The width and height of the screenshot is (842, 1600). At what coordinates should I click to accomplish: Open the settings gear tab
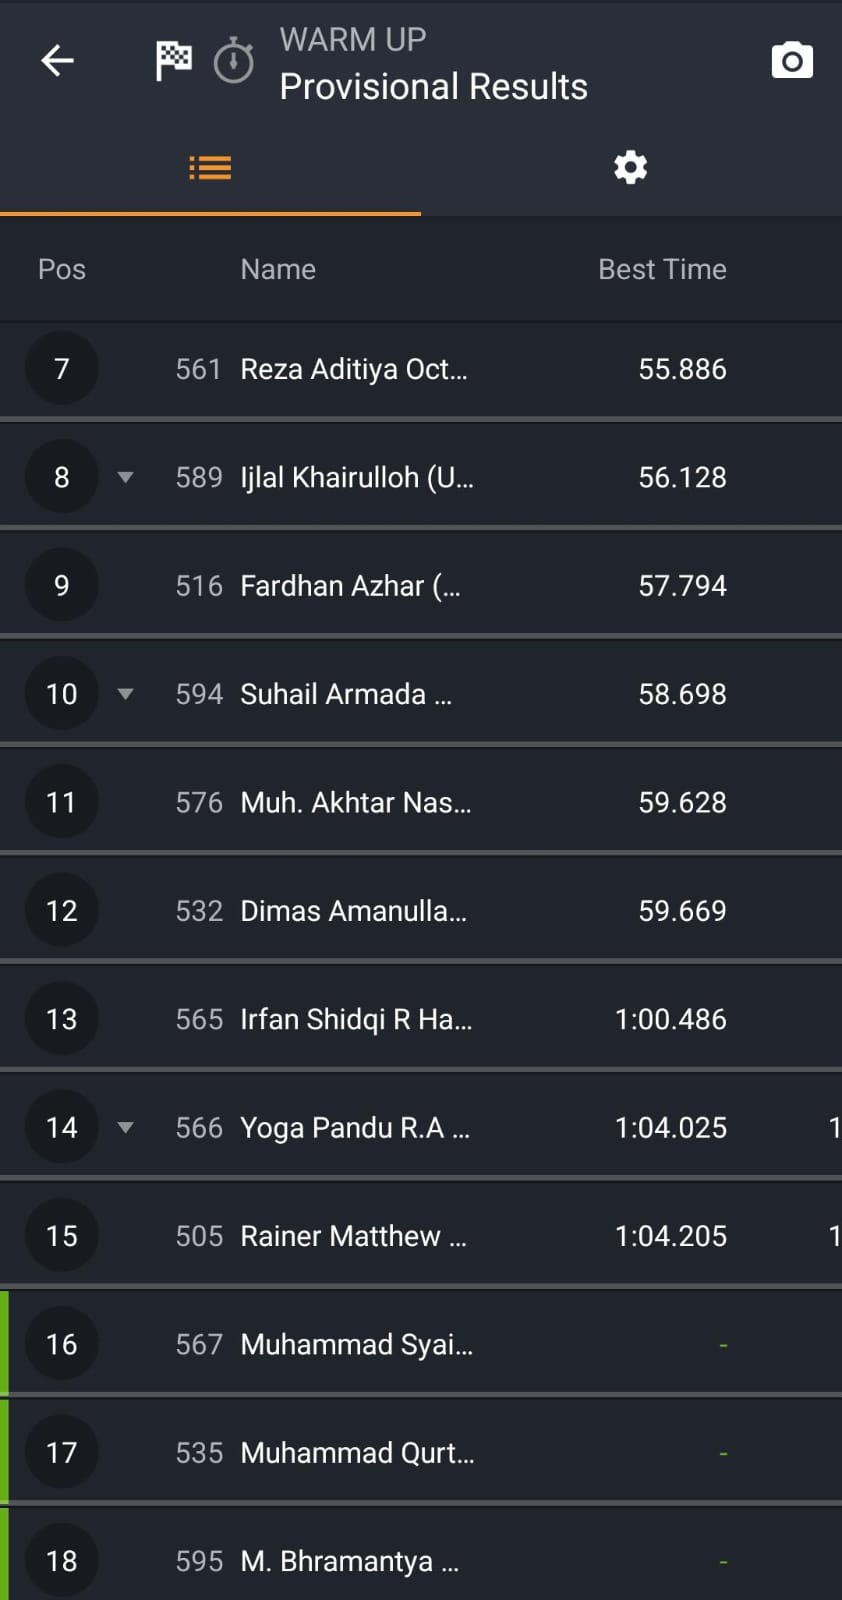click(630, 167)
